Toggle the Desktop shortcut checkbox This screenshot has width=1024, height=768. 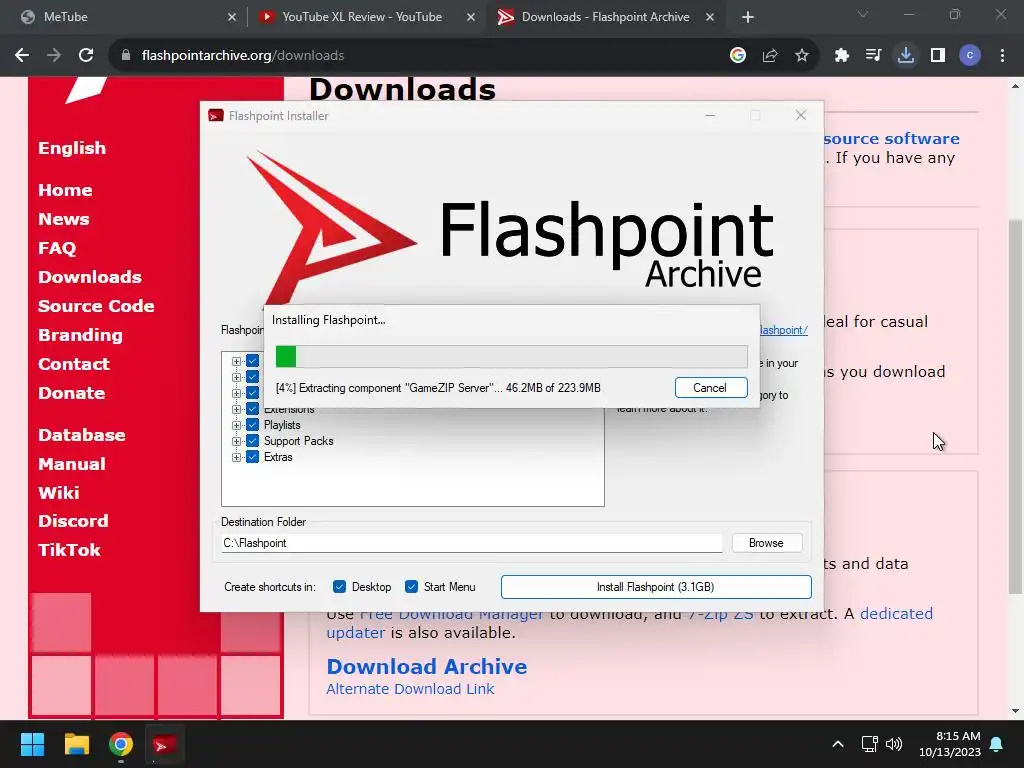click(339, 587)
